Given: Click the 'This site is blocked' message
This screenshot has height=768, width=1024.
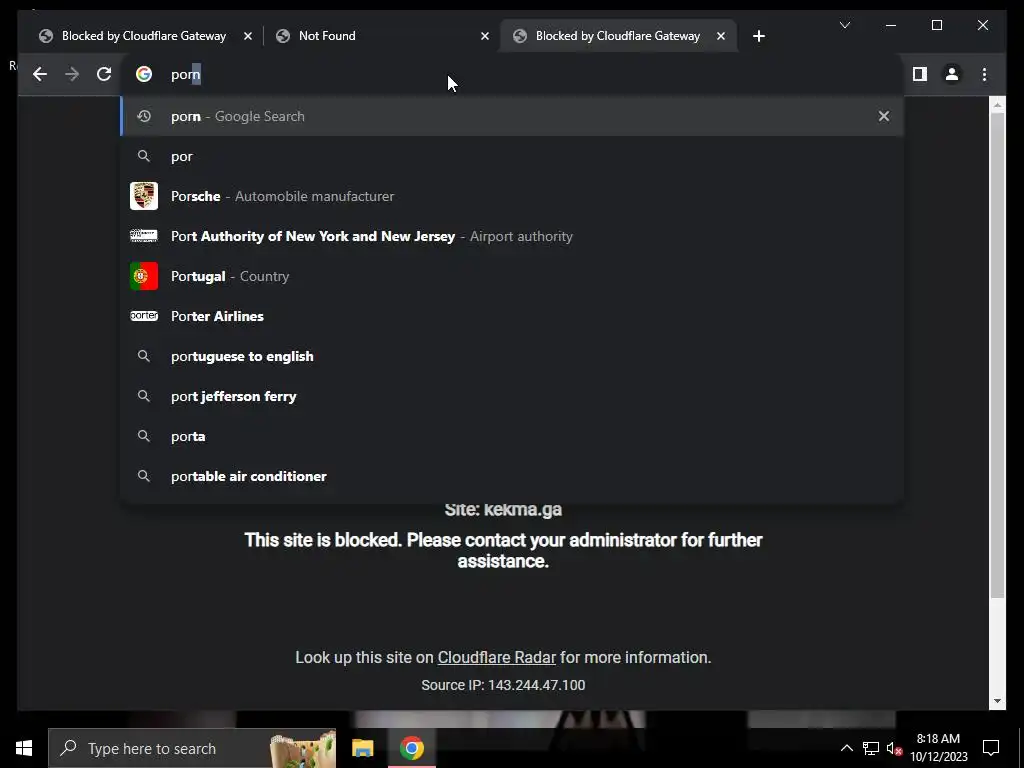Looking at the screenshot, I should 503,551.
